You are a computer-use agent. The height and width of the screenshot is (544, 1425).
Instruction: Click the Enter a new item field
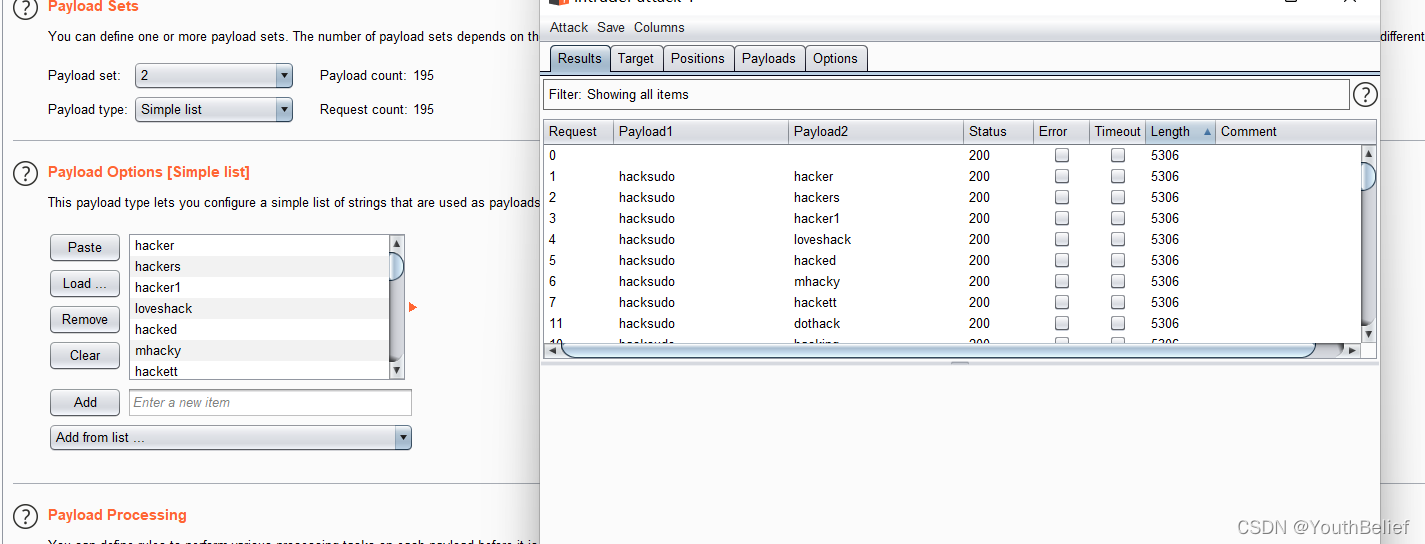pos(270,403)
